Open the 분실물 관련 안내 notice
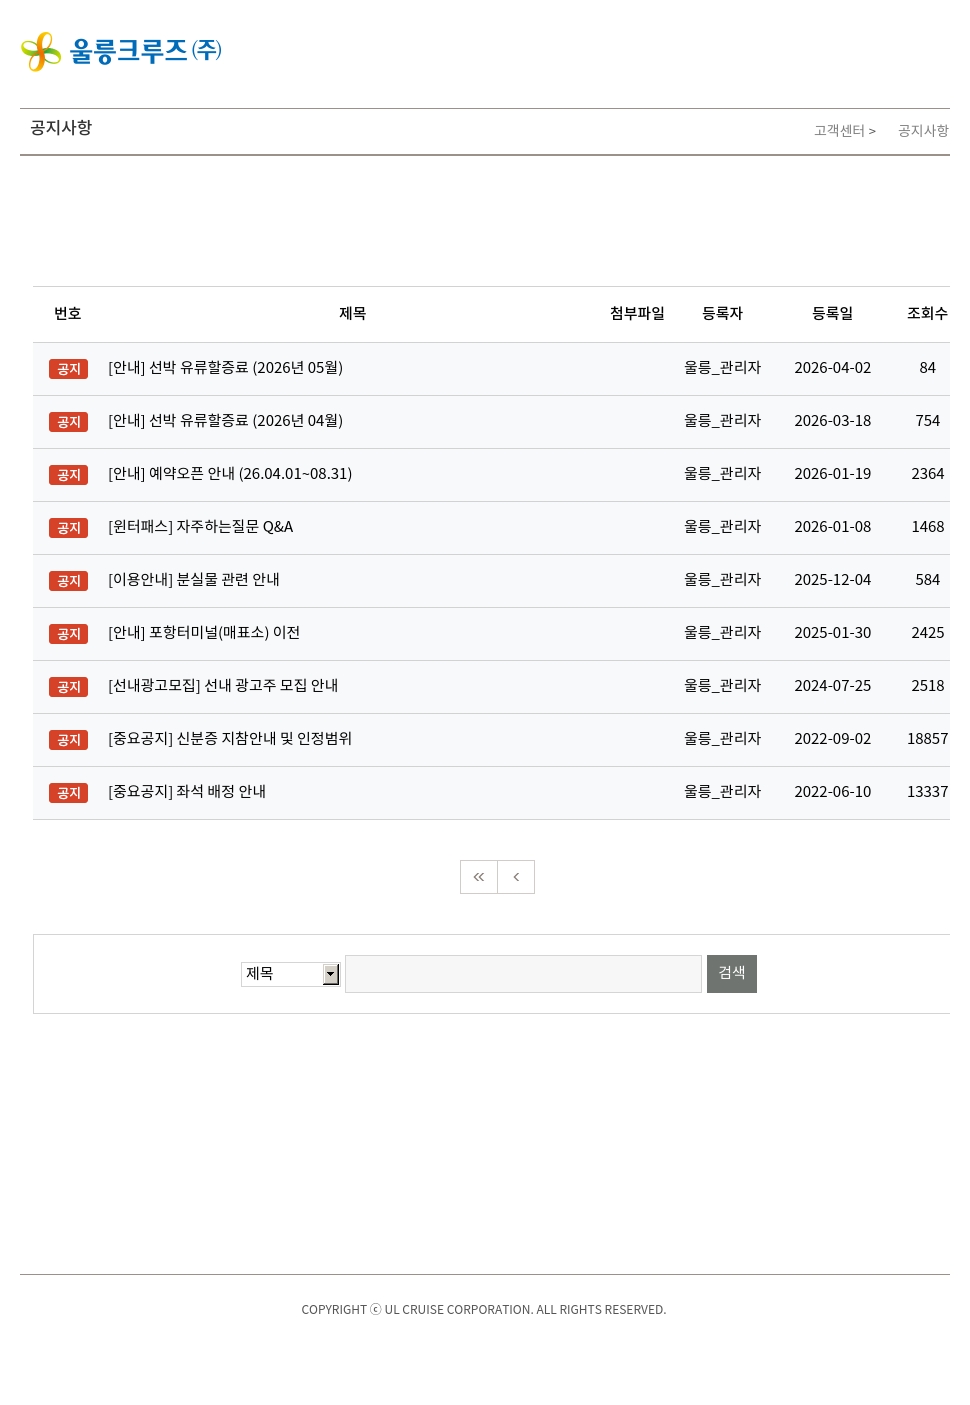This screenshot has height=1405, width=970. click(194, 580)
